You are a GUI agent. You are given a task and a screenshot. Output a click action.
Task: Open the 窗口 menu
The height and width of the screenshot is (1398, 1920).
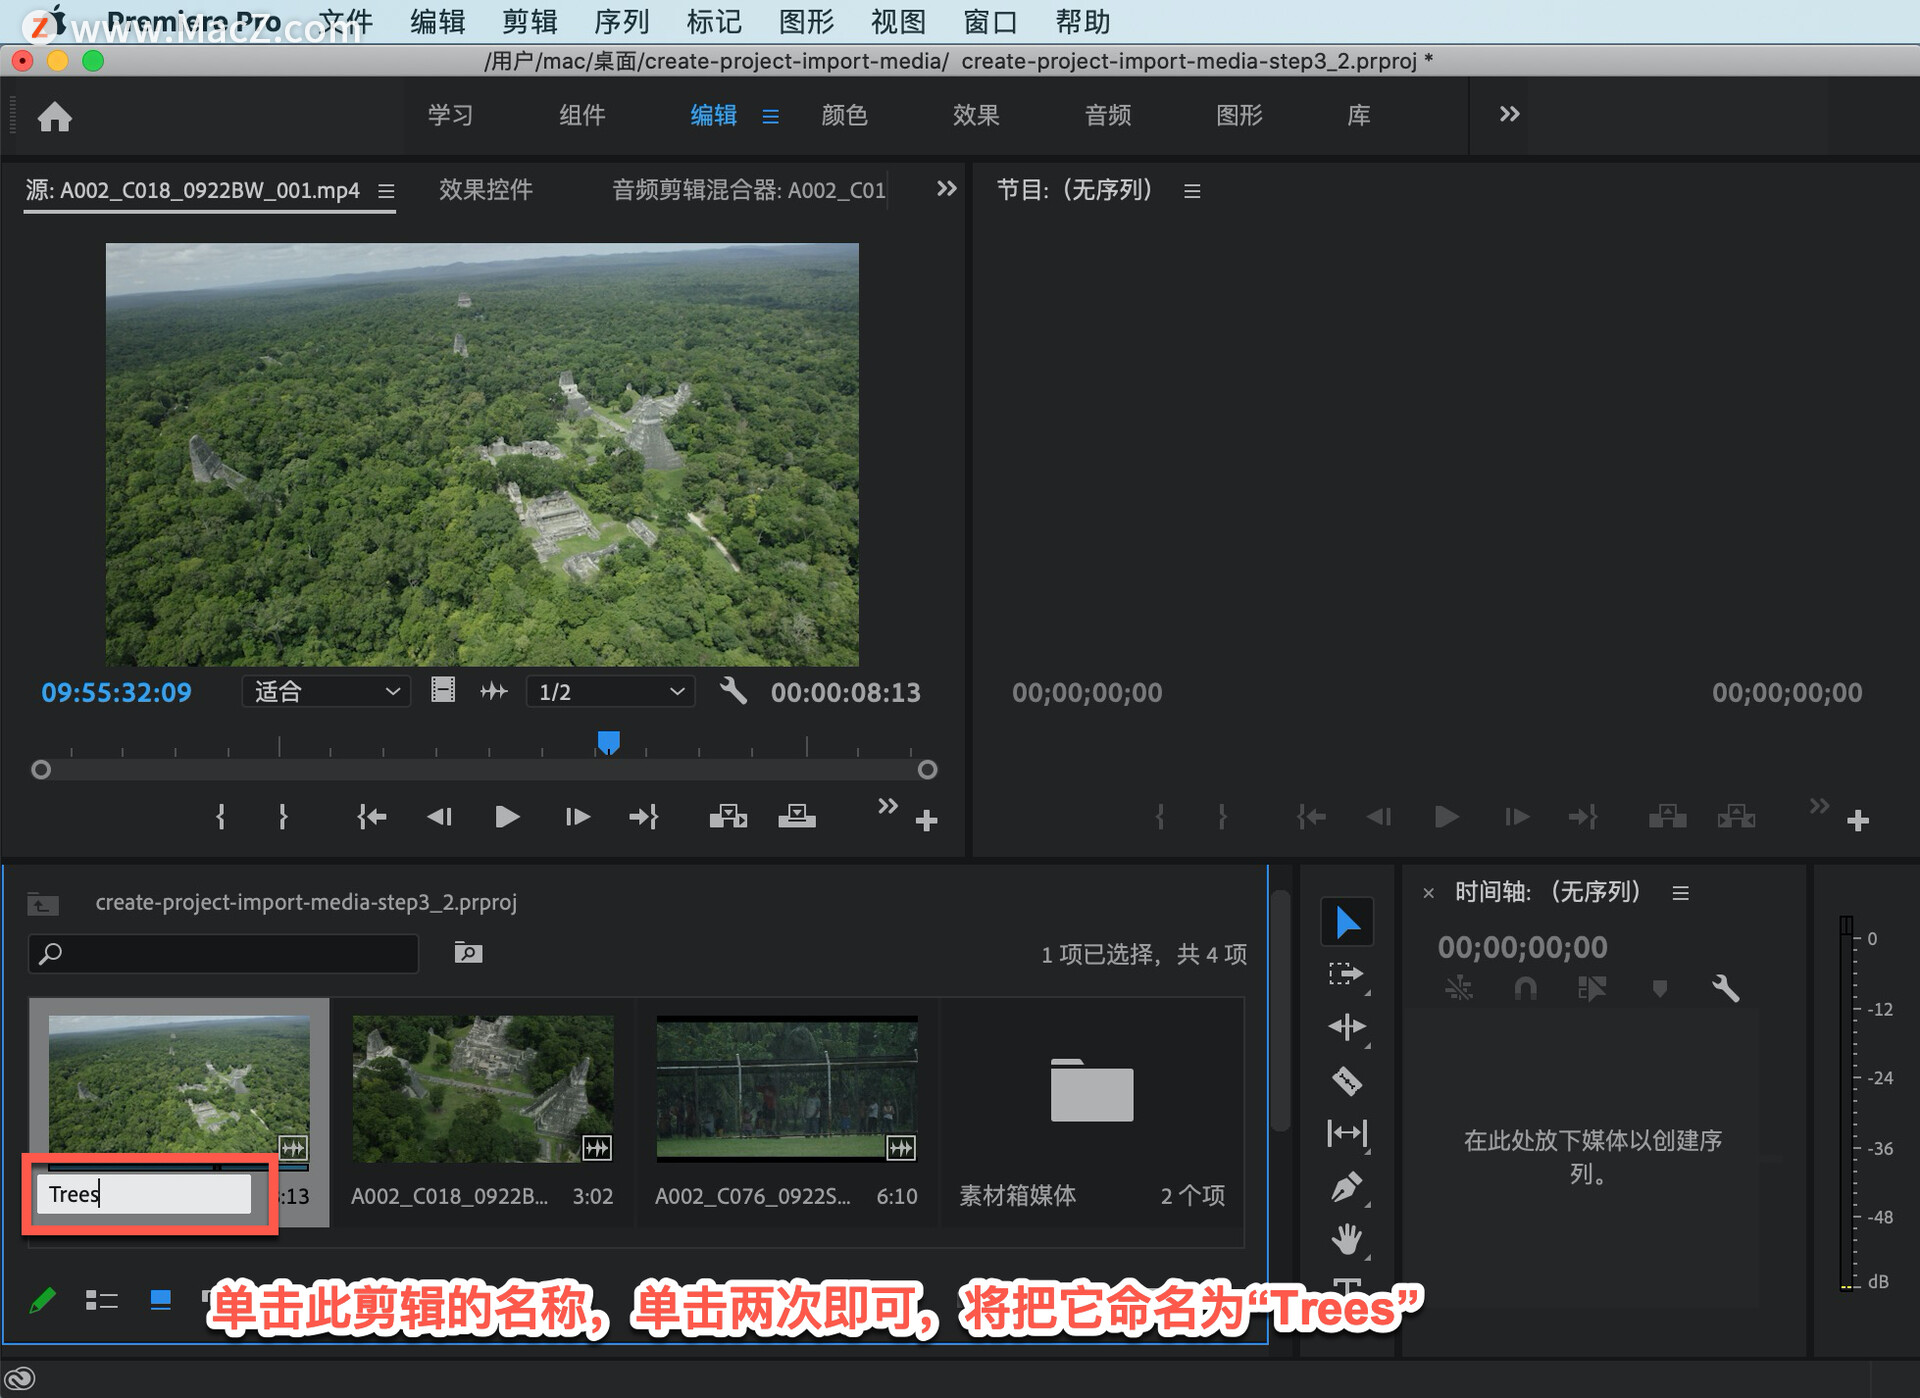click(x=990, y=22)
